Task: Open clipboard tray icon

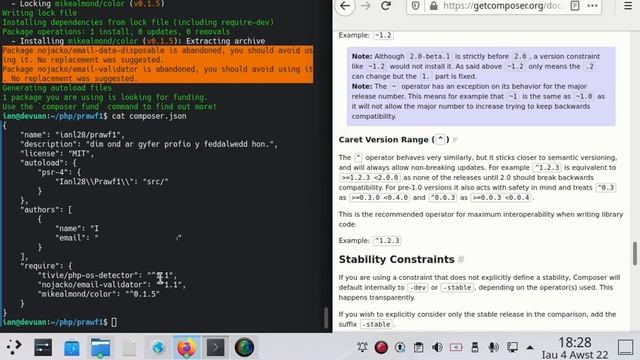Action: (x=418, y=347)
